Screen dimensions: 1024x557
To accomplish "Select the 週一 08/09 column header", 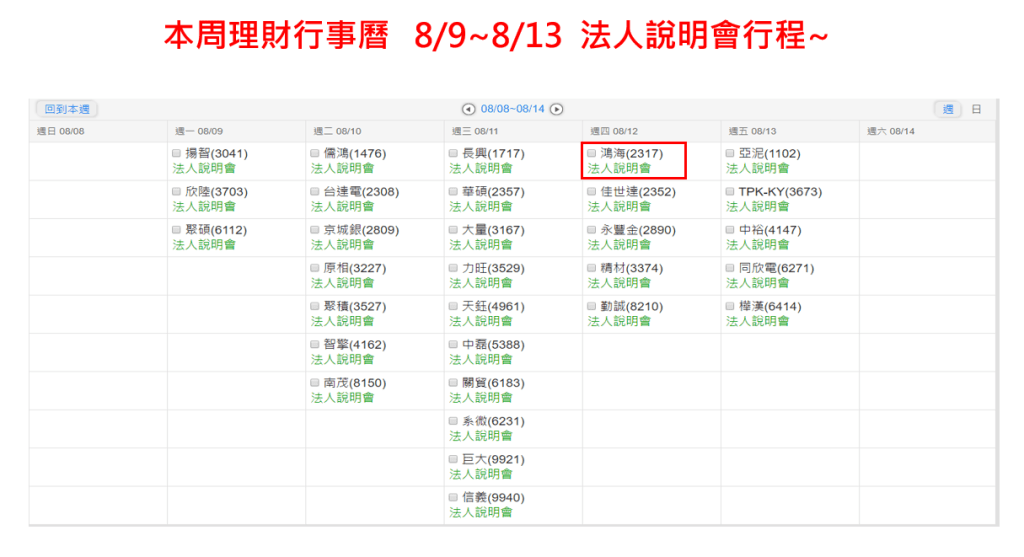I will [x=199, y=131].
